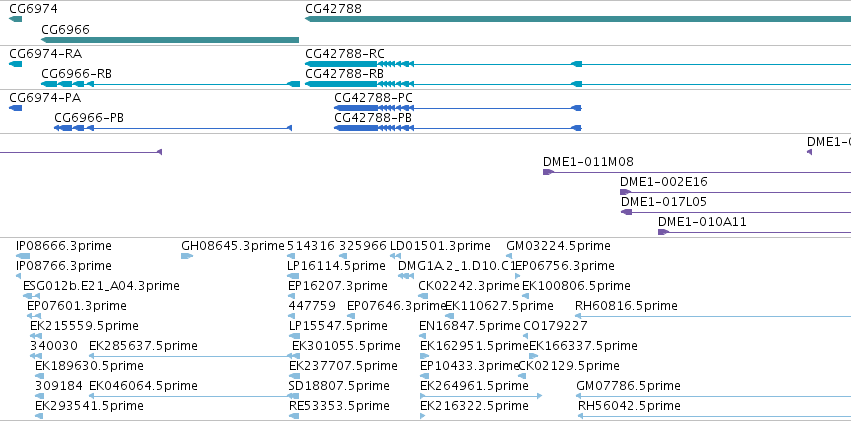Open the CG42788-PC protein feature
This screenshot has height=421, width=851.
pos(458,108)
